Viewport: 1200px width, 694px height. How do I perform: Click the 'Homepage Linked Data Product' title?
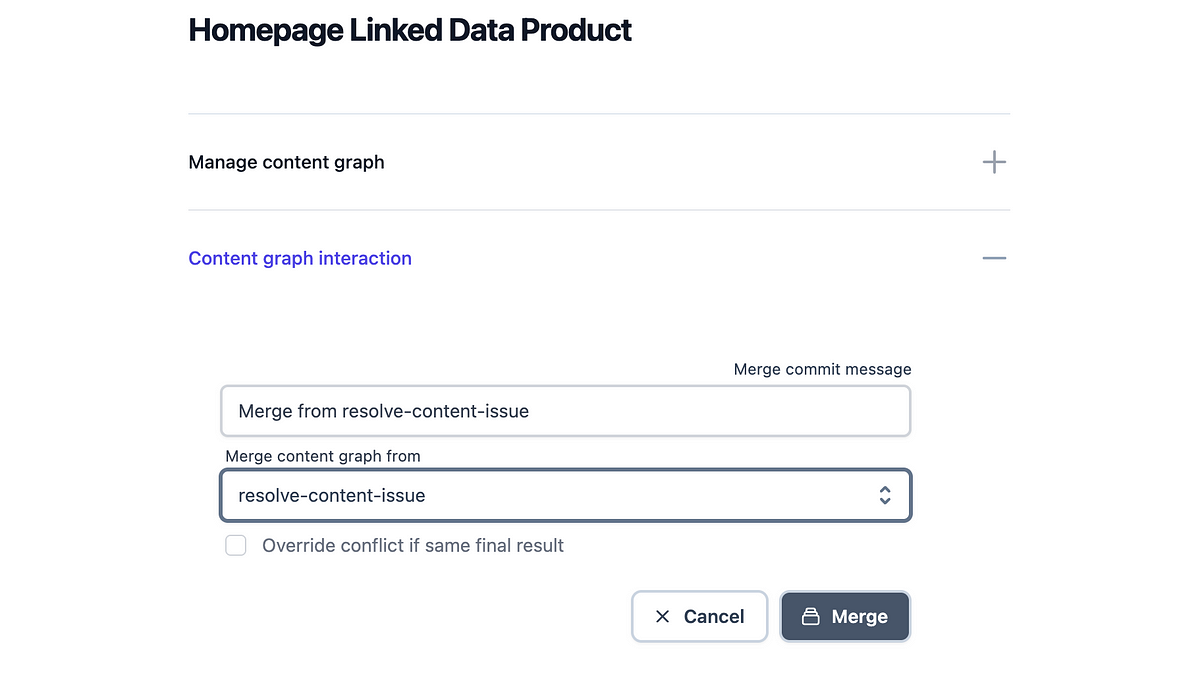click(x=410, y=30)
